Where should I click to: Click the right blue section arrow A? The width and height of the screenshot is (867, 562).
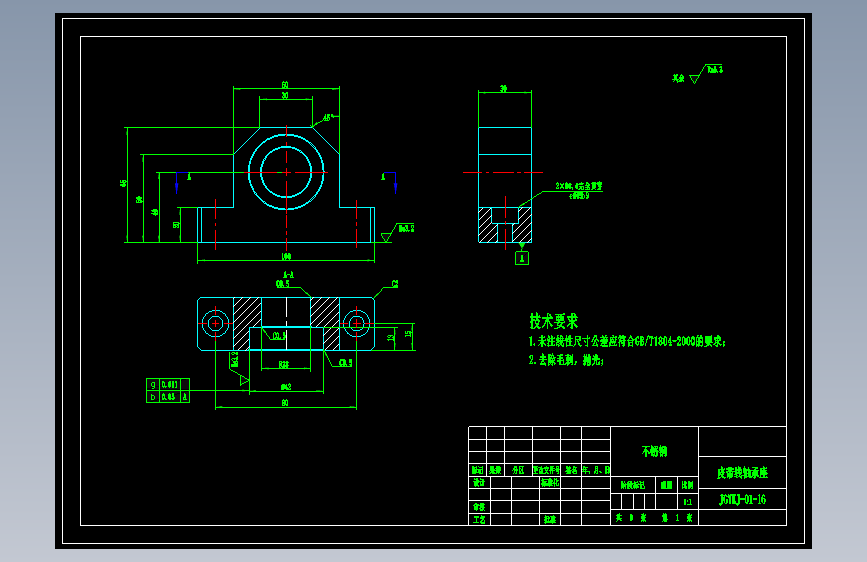tap(395, 183)
